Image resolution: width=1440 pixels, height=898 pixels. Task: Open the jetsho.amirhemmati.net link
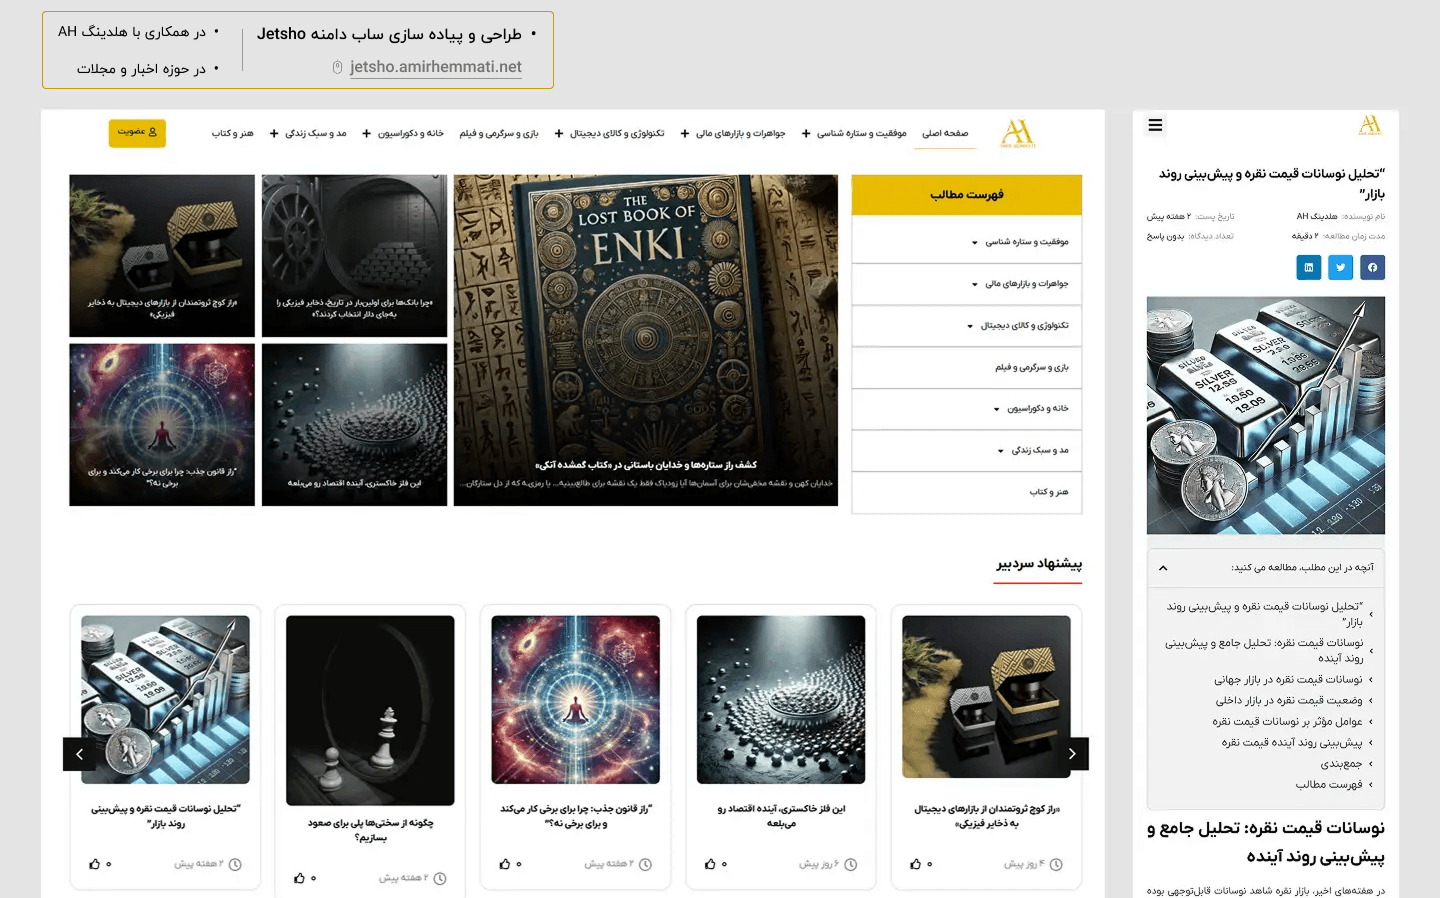tap(436, 67)
